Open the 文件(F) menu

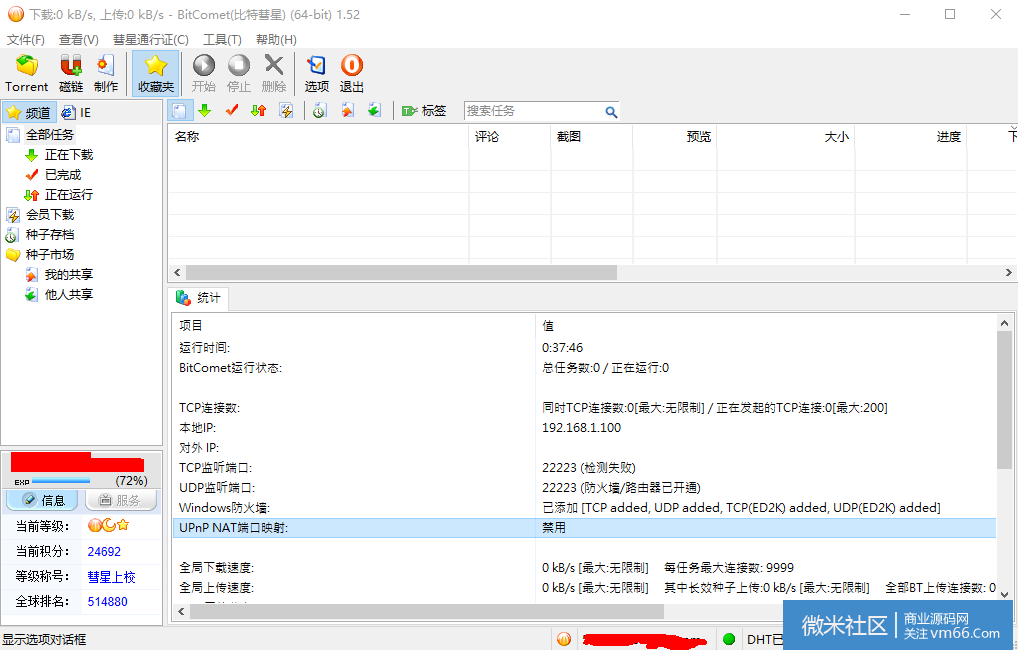click(25, 40)
